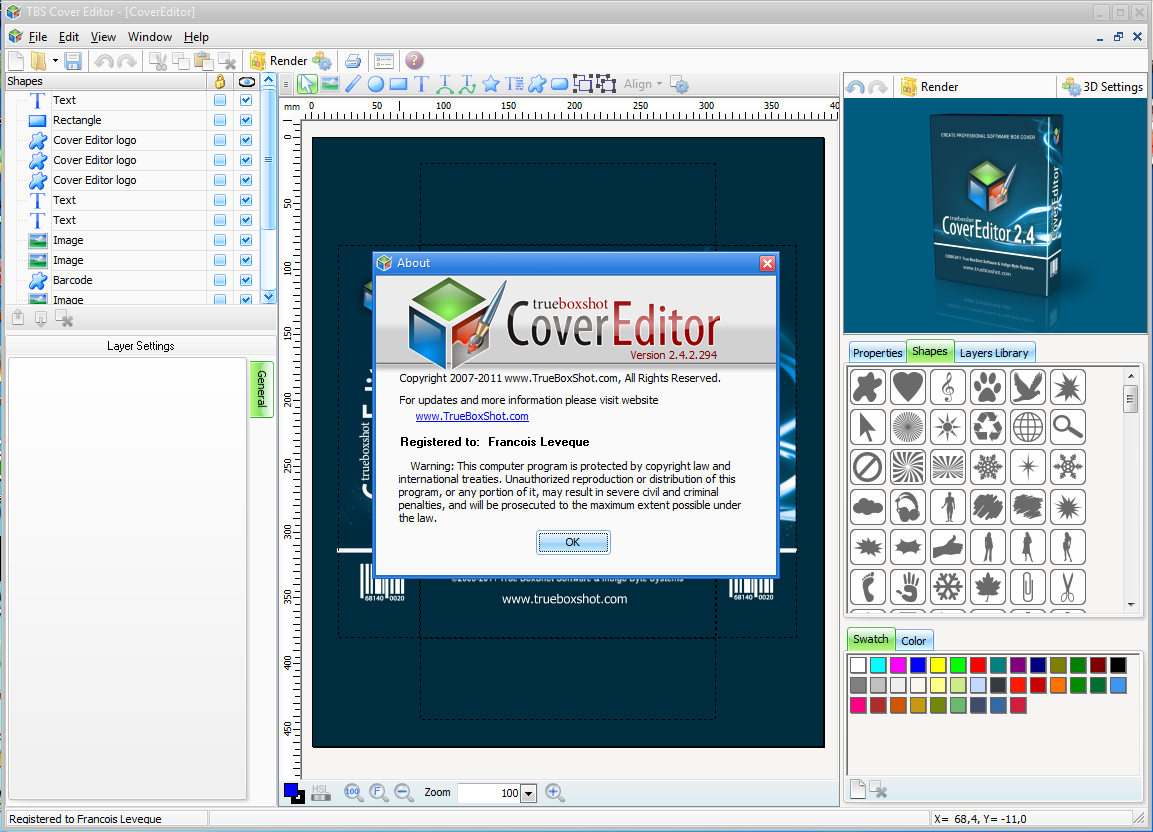Toggle lock on the Barcode layer
This screenshot has width=1153, height=832.
(220, 280)
